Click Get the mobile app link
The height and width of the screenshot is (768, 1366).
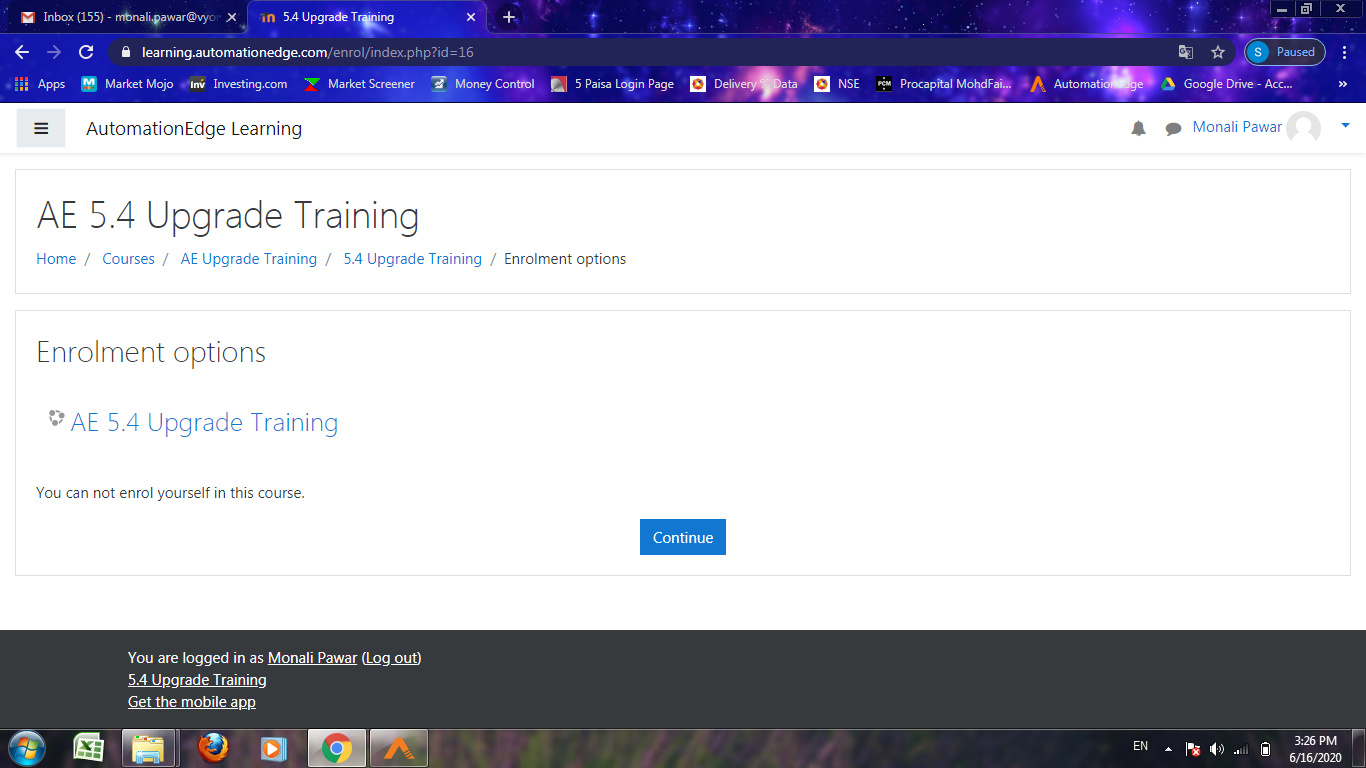point(192,702)
